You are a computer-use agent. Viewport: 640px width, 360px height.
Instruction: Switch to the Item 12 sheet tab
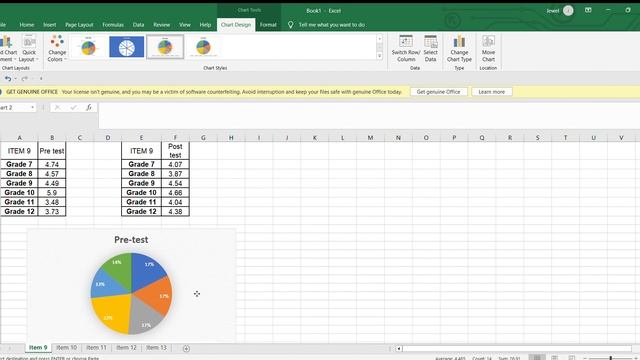[126, 348]
